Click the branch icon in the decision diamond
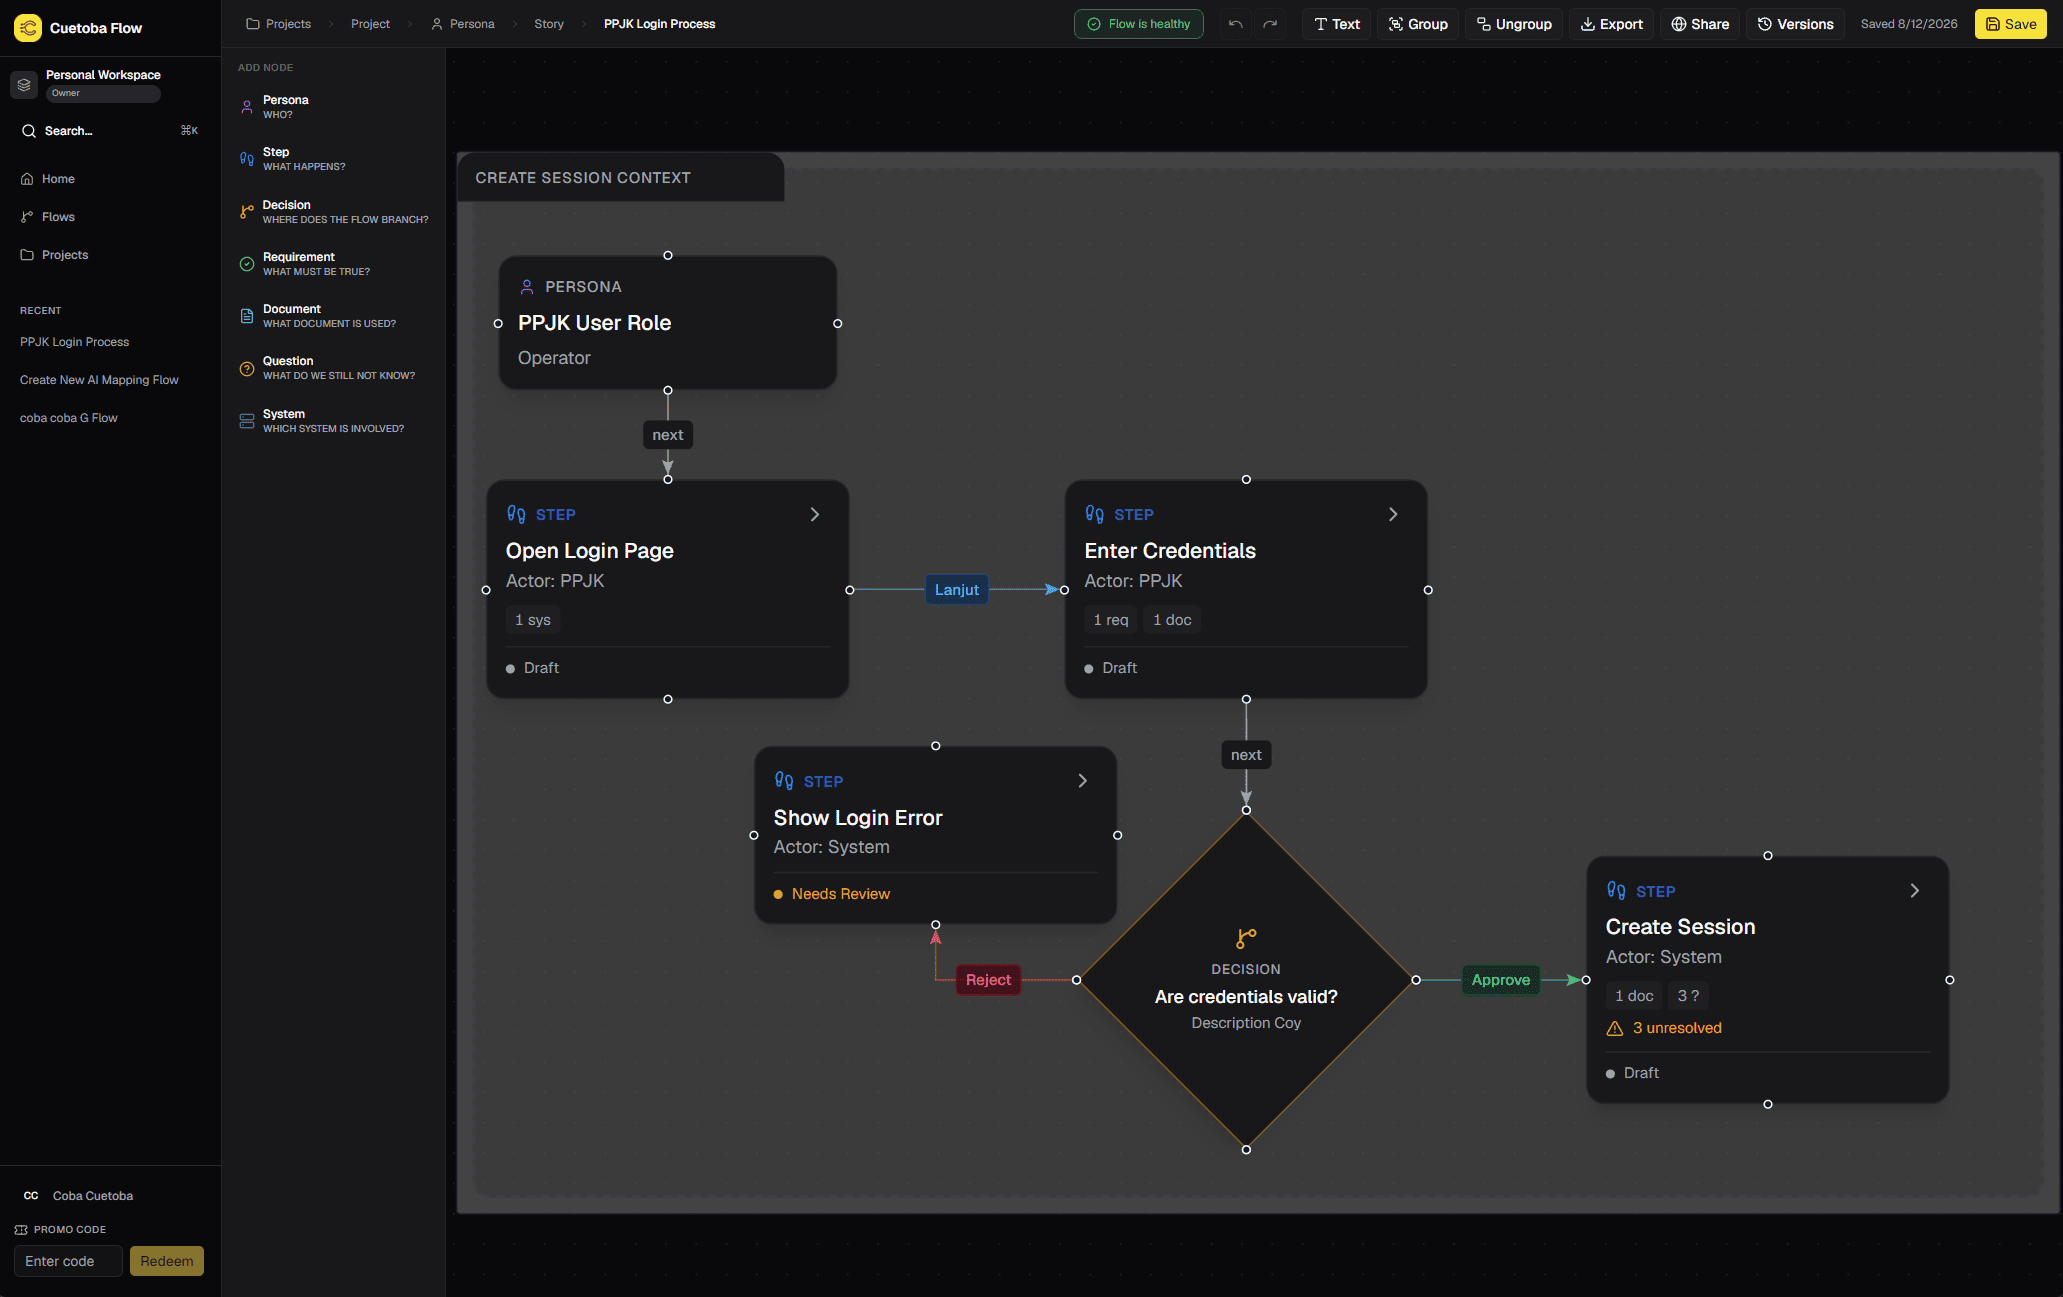 [1246, 938]
